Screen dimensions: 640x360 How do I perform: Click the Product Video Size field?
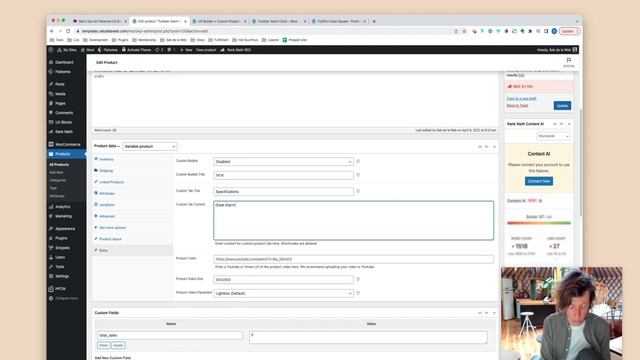coord(283,280)
